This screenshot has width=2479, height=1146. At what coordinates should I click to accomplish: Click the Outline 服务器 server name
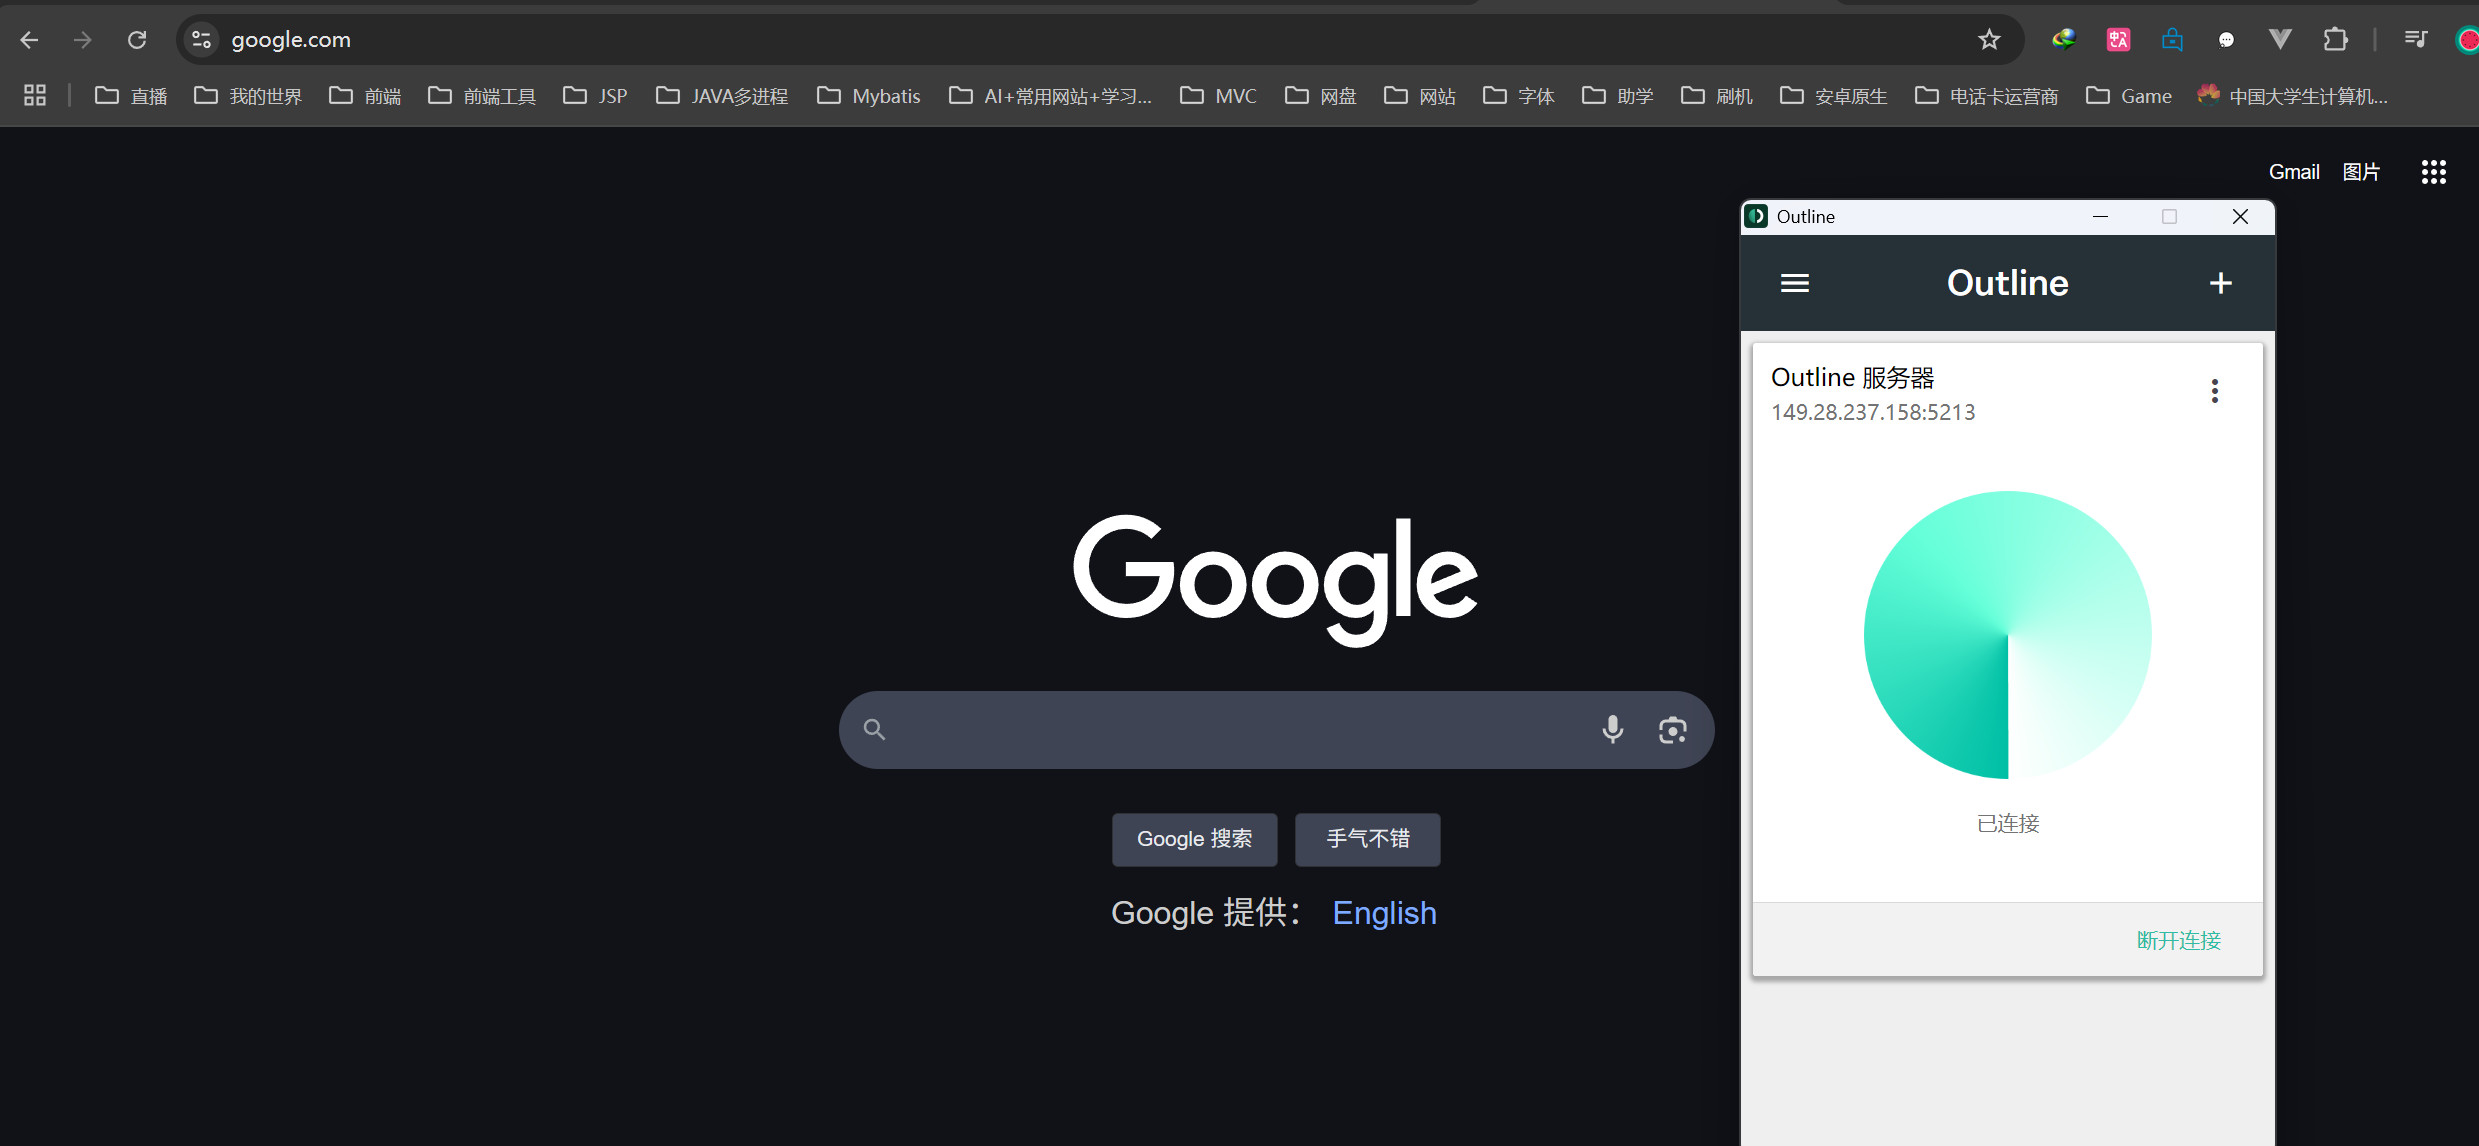pyautogui.click(x=1853, y=378)
